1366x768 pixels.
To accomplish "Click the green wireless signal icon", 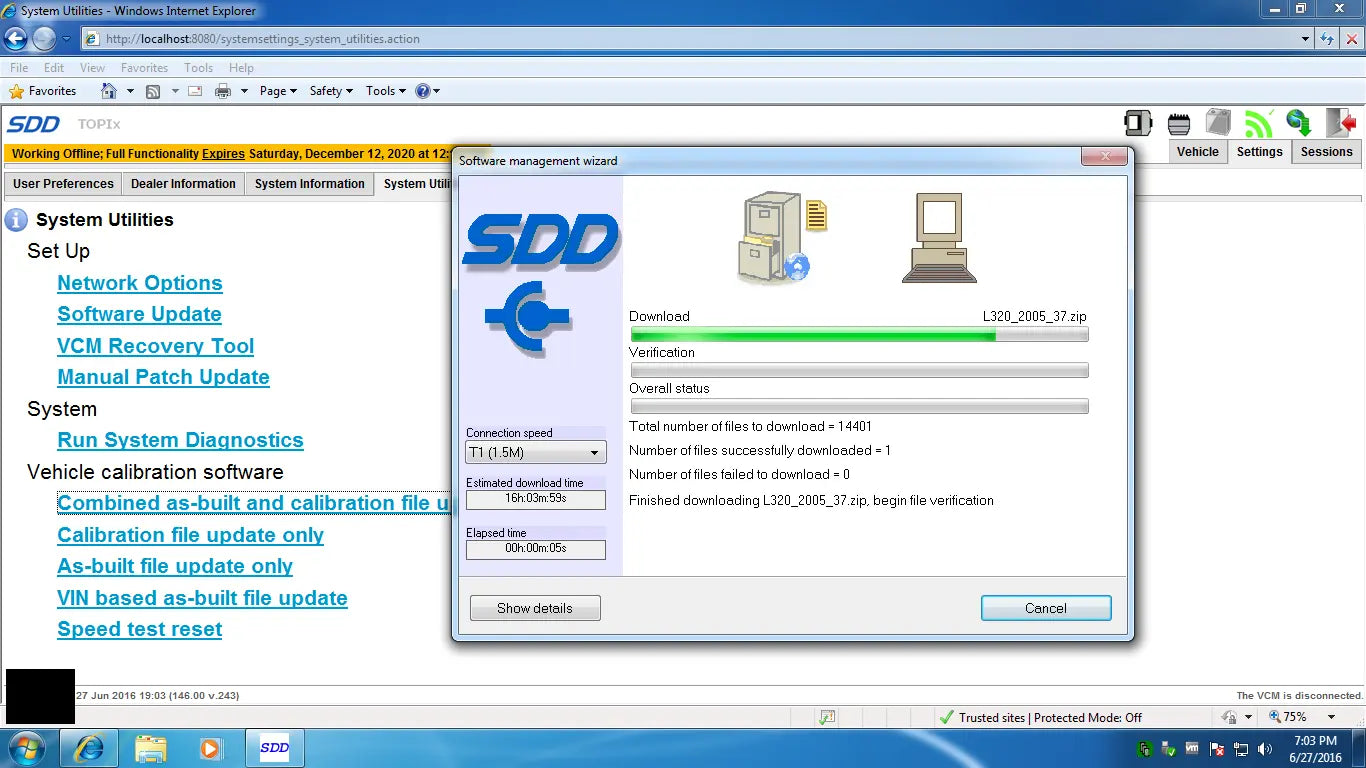I will click(x=1258, y=124).
